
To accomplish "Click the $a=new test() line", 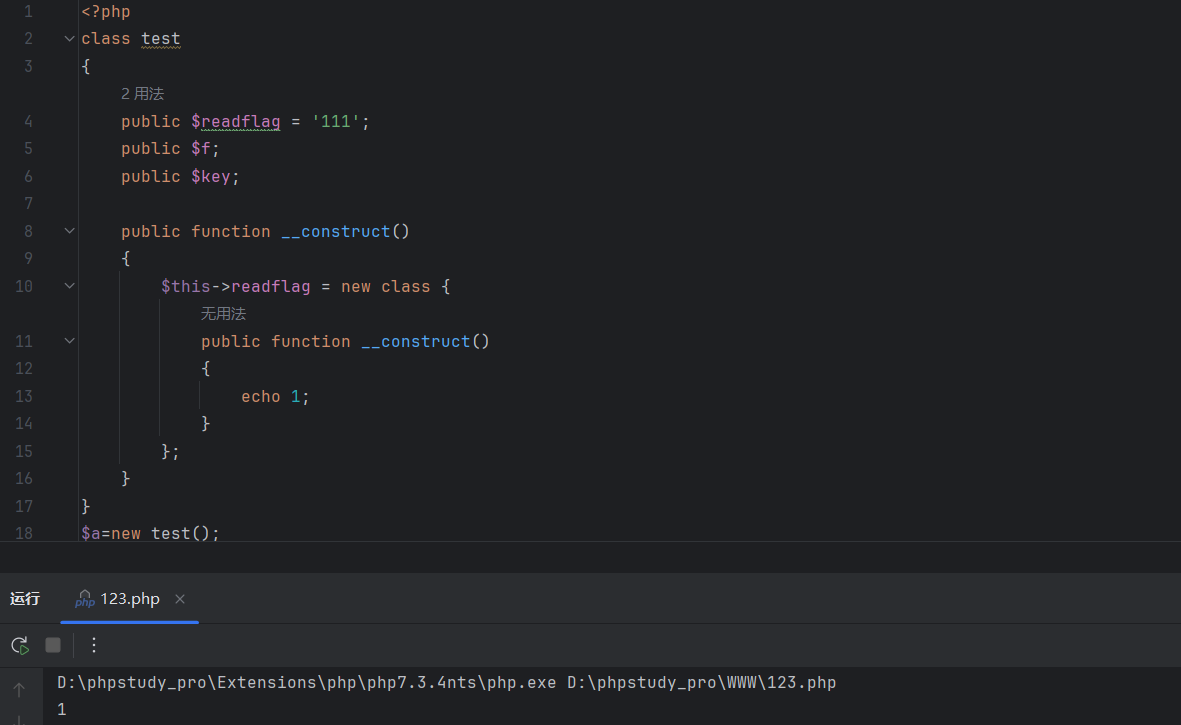I will point(150,533).
